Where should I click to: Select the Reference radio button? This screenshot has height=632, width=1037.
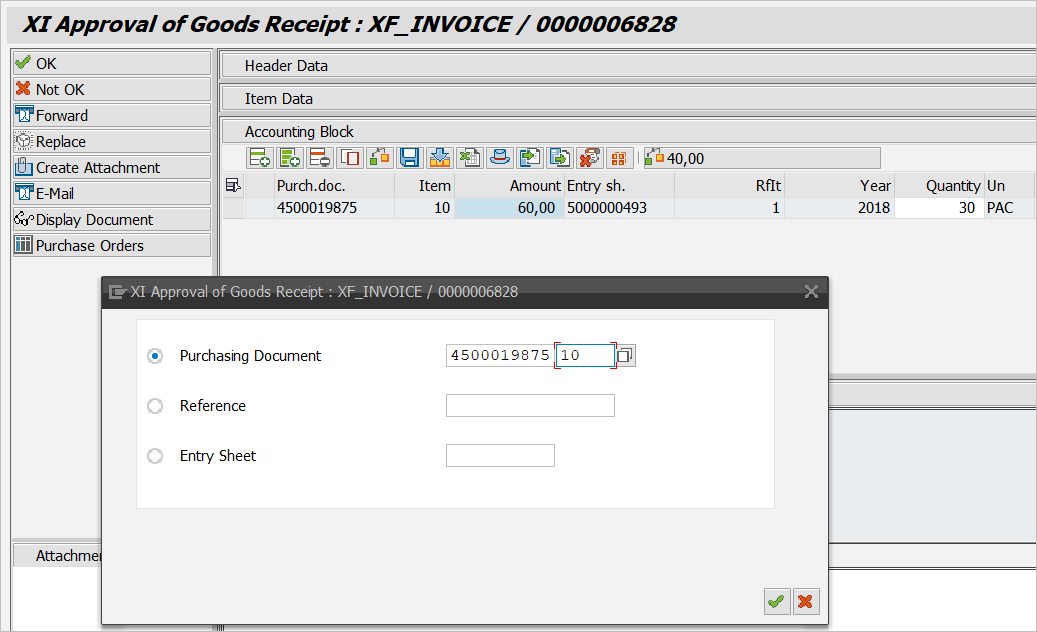coord(155,406)
